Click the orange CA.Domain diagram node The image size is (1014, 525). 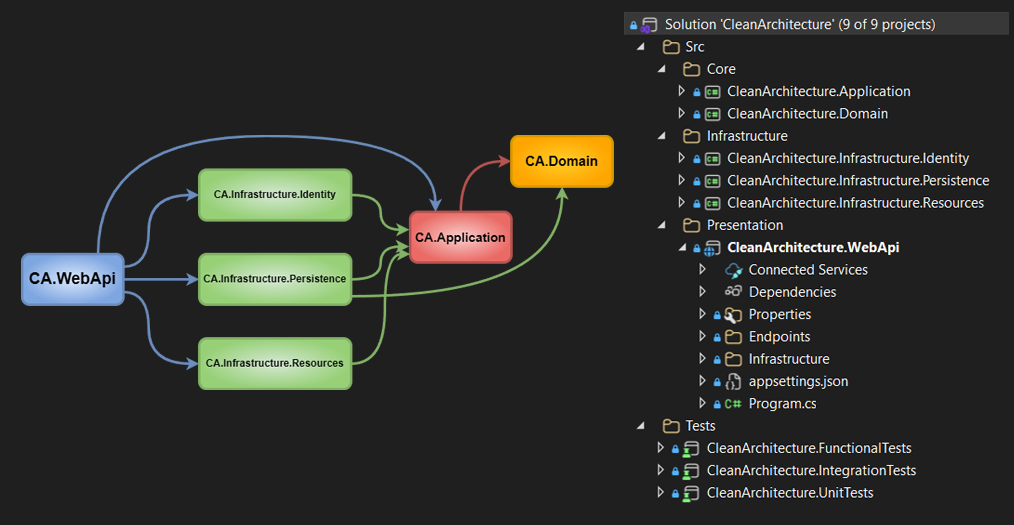pyautogui.click(x=561, y=161)
